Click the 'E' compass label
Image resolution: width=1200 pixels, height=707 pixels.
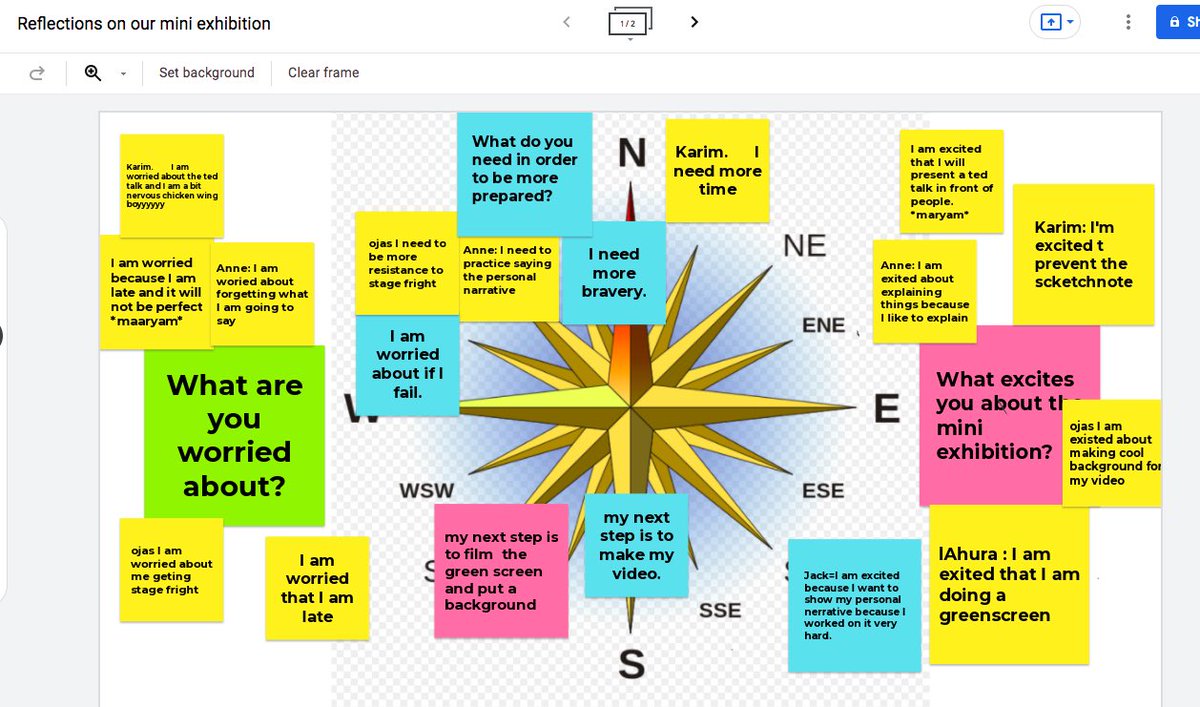[886, 408]
